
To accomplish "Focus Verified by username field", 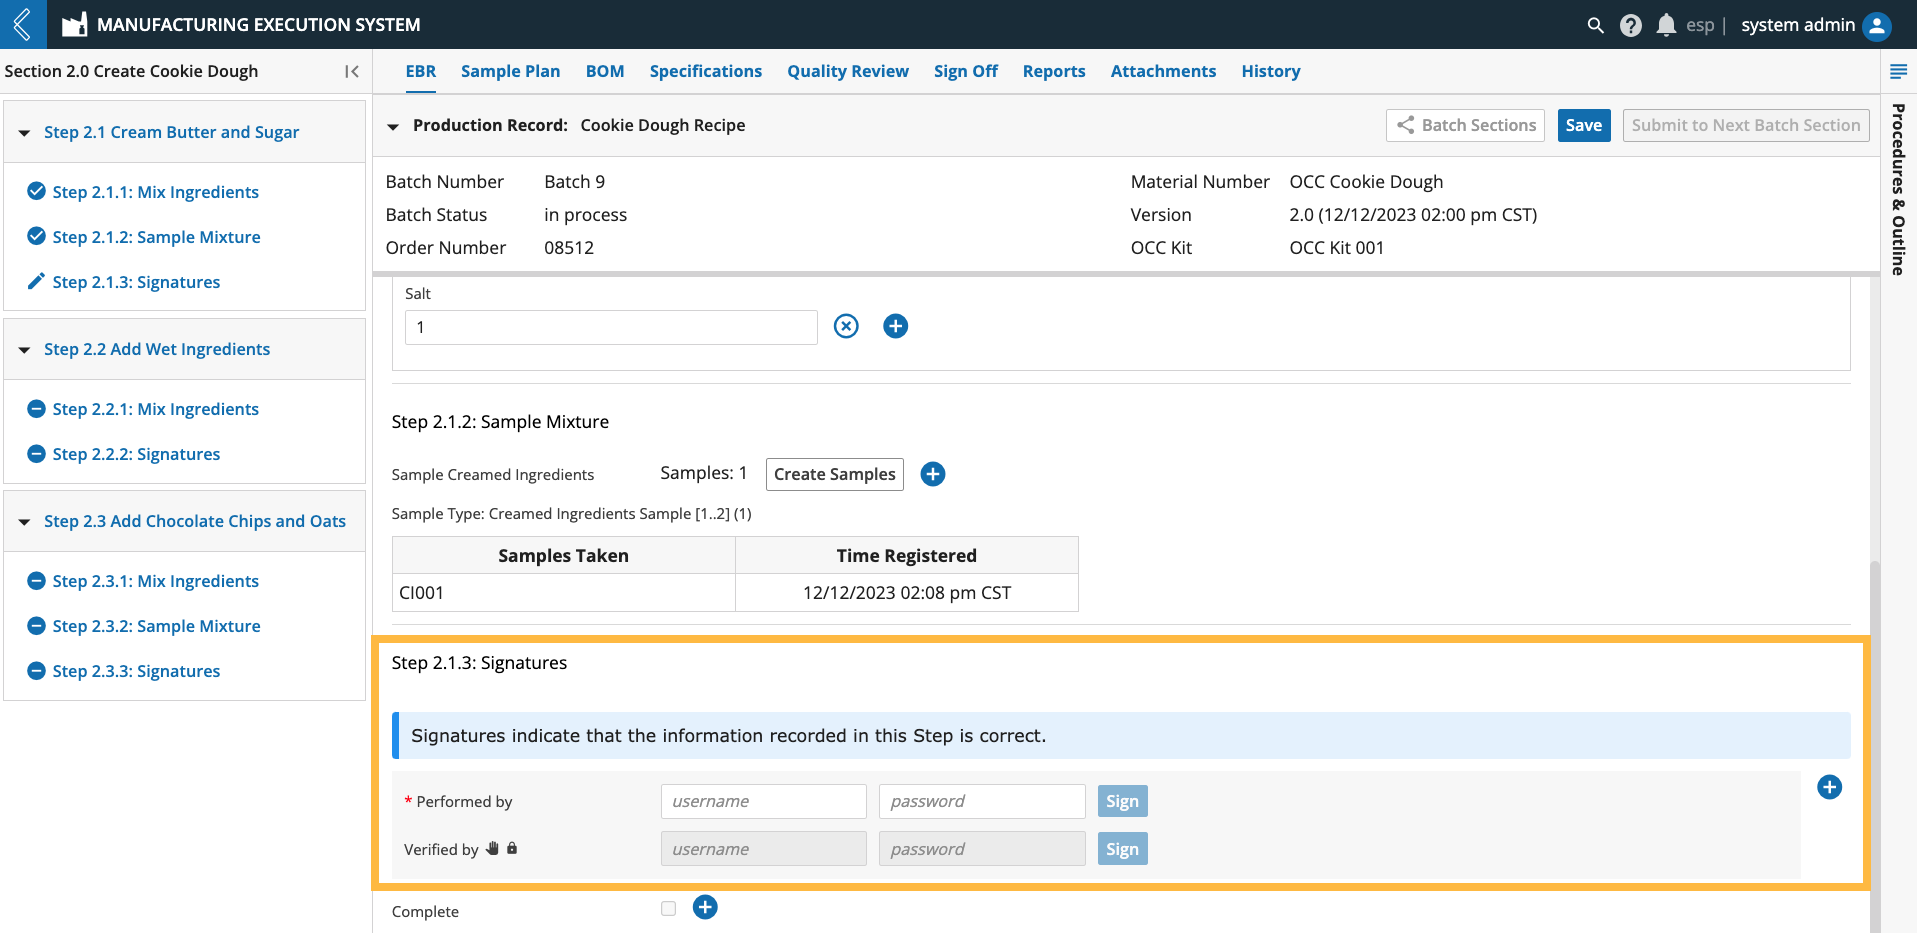I will click(x=764, y=849).
